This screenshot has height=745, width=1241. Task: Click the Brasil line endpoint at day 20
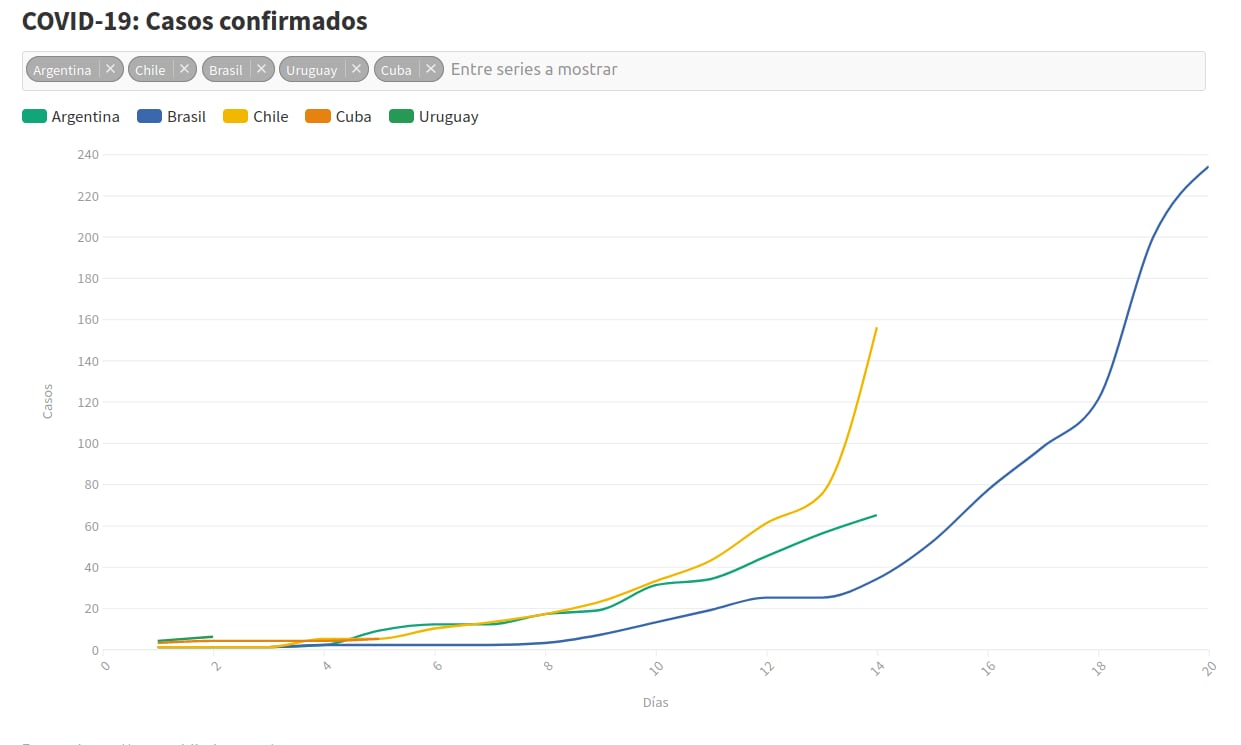(x=1208, y=167)
